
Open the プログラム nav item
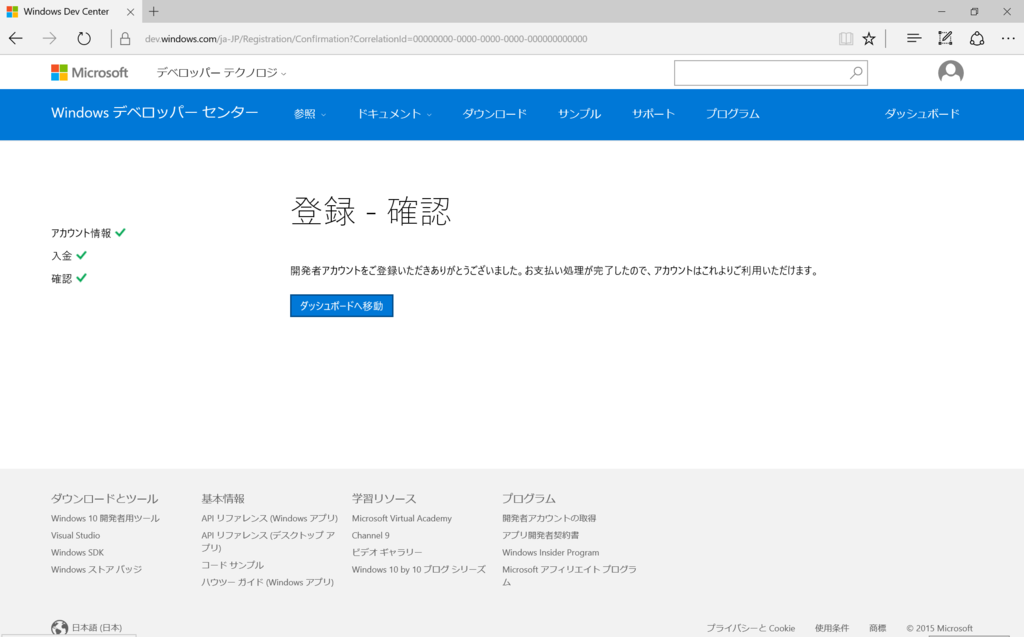[733, 114]
